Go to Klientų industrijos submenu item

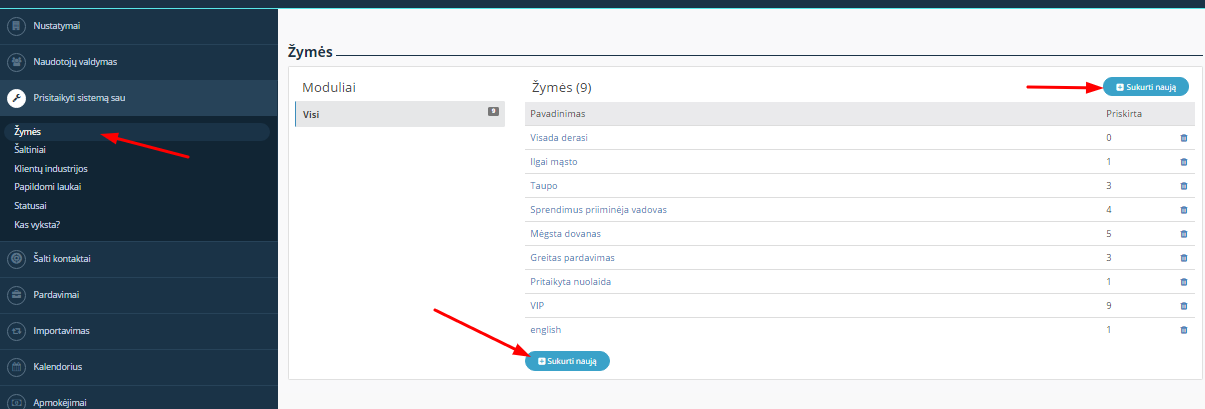tap(51, 168)
